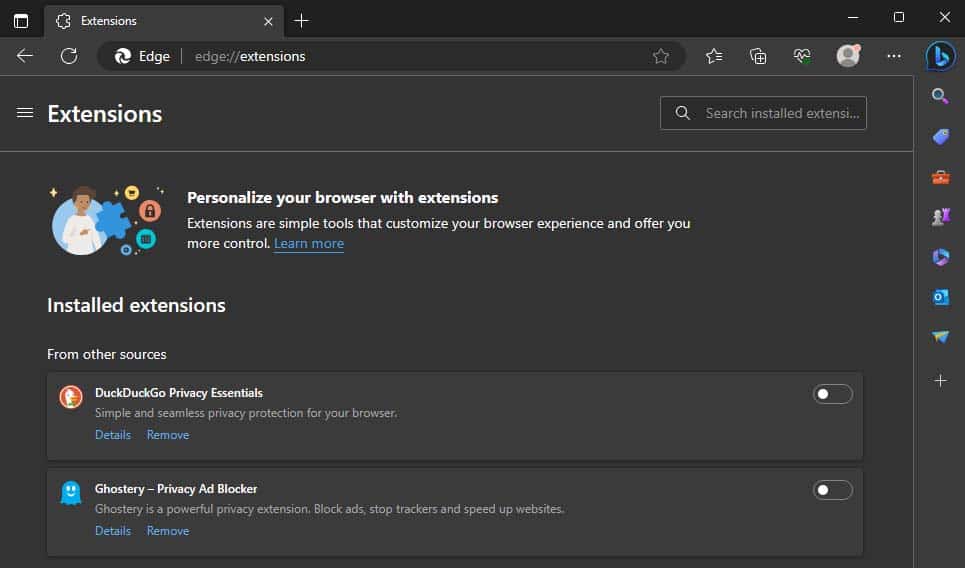Minimize the Edge window
The height and width of the screenshot is (568, 965).
(853, 18)
